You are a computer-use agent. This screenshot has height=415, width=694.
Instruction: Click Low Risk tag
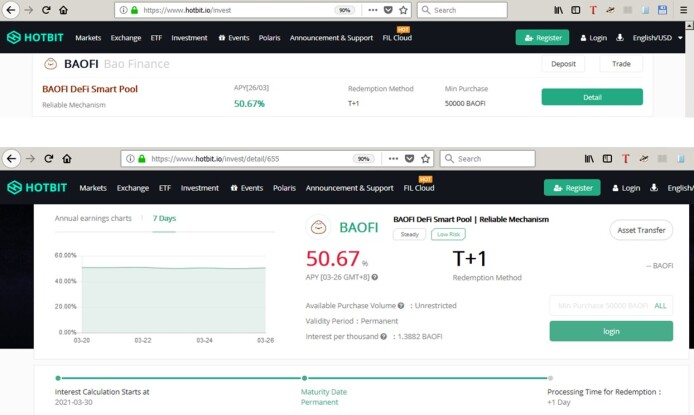(x=448, y=234)
